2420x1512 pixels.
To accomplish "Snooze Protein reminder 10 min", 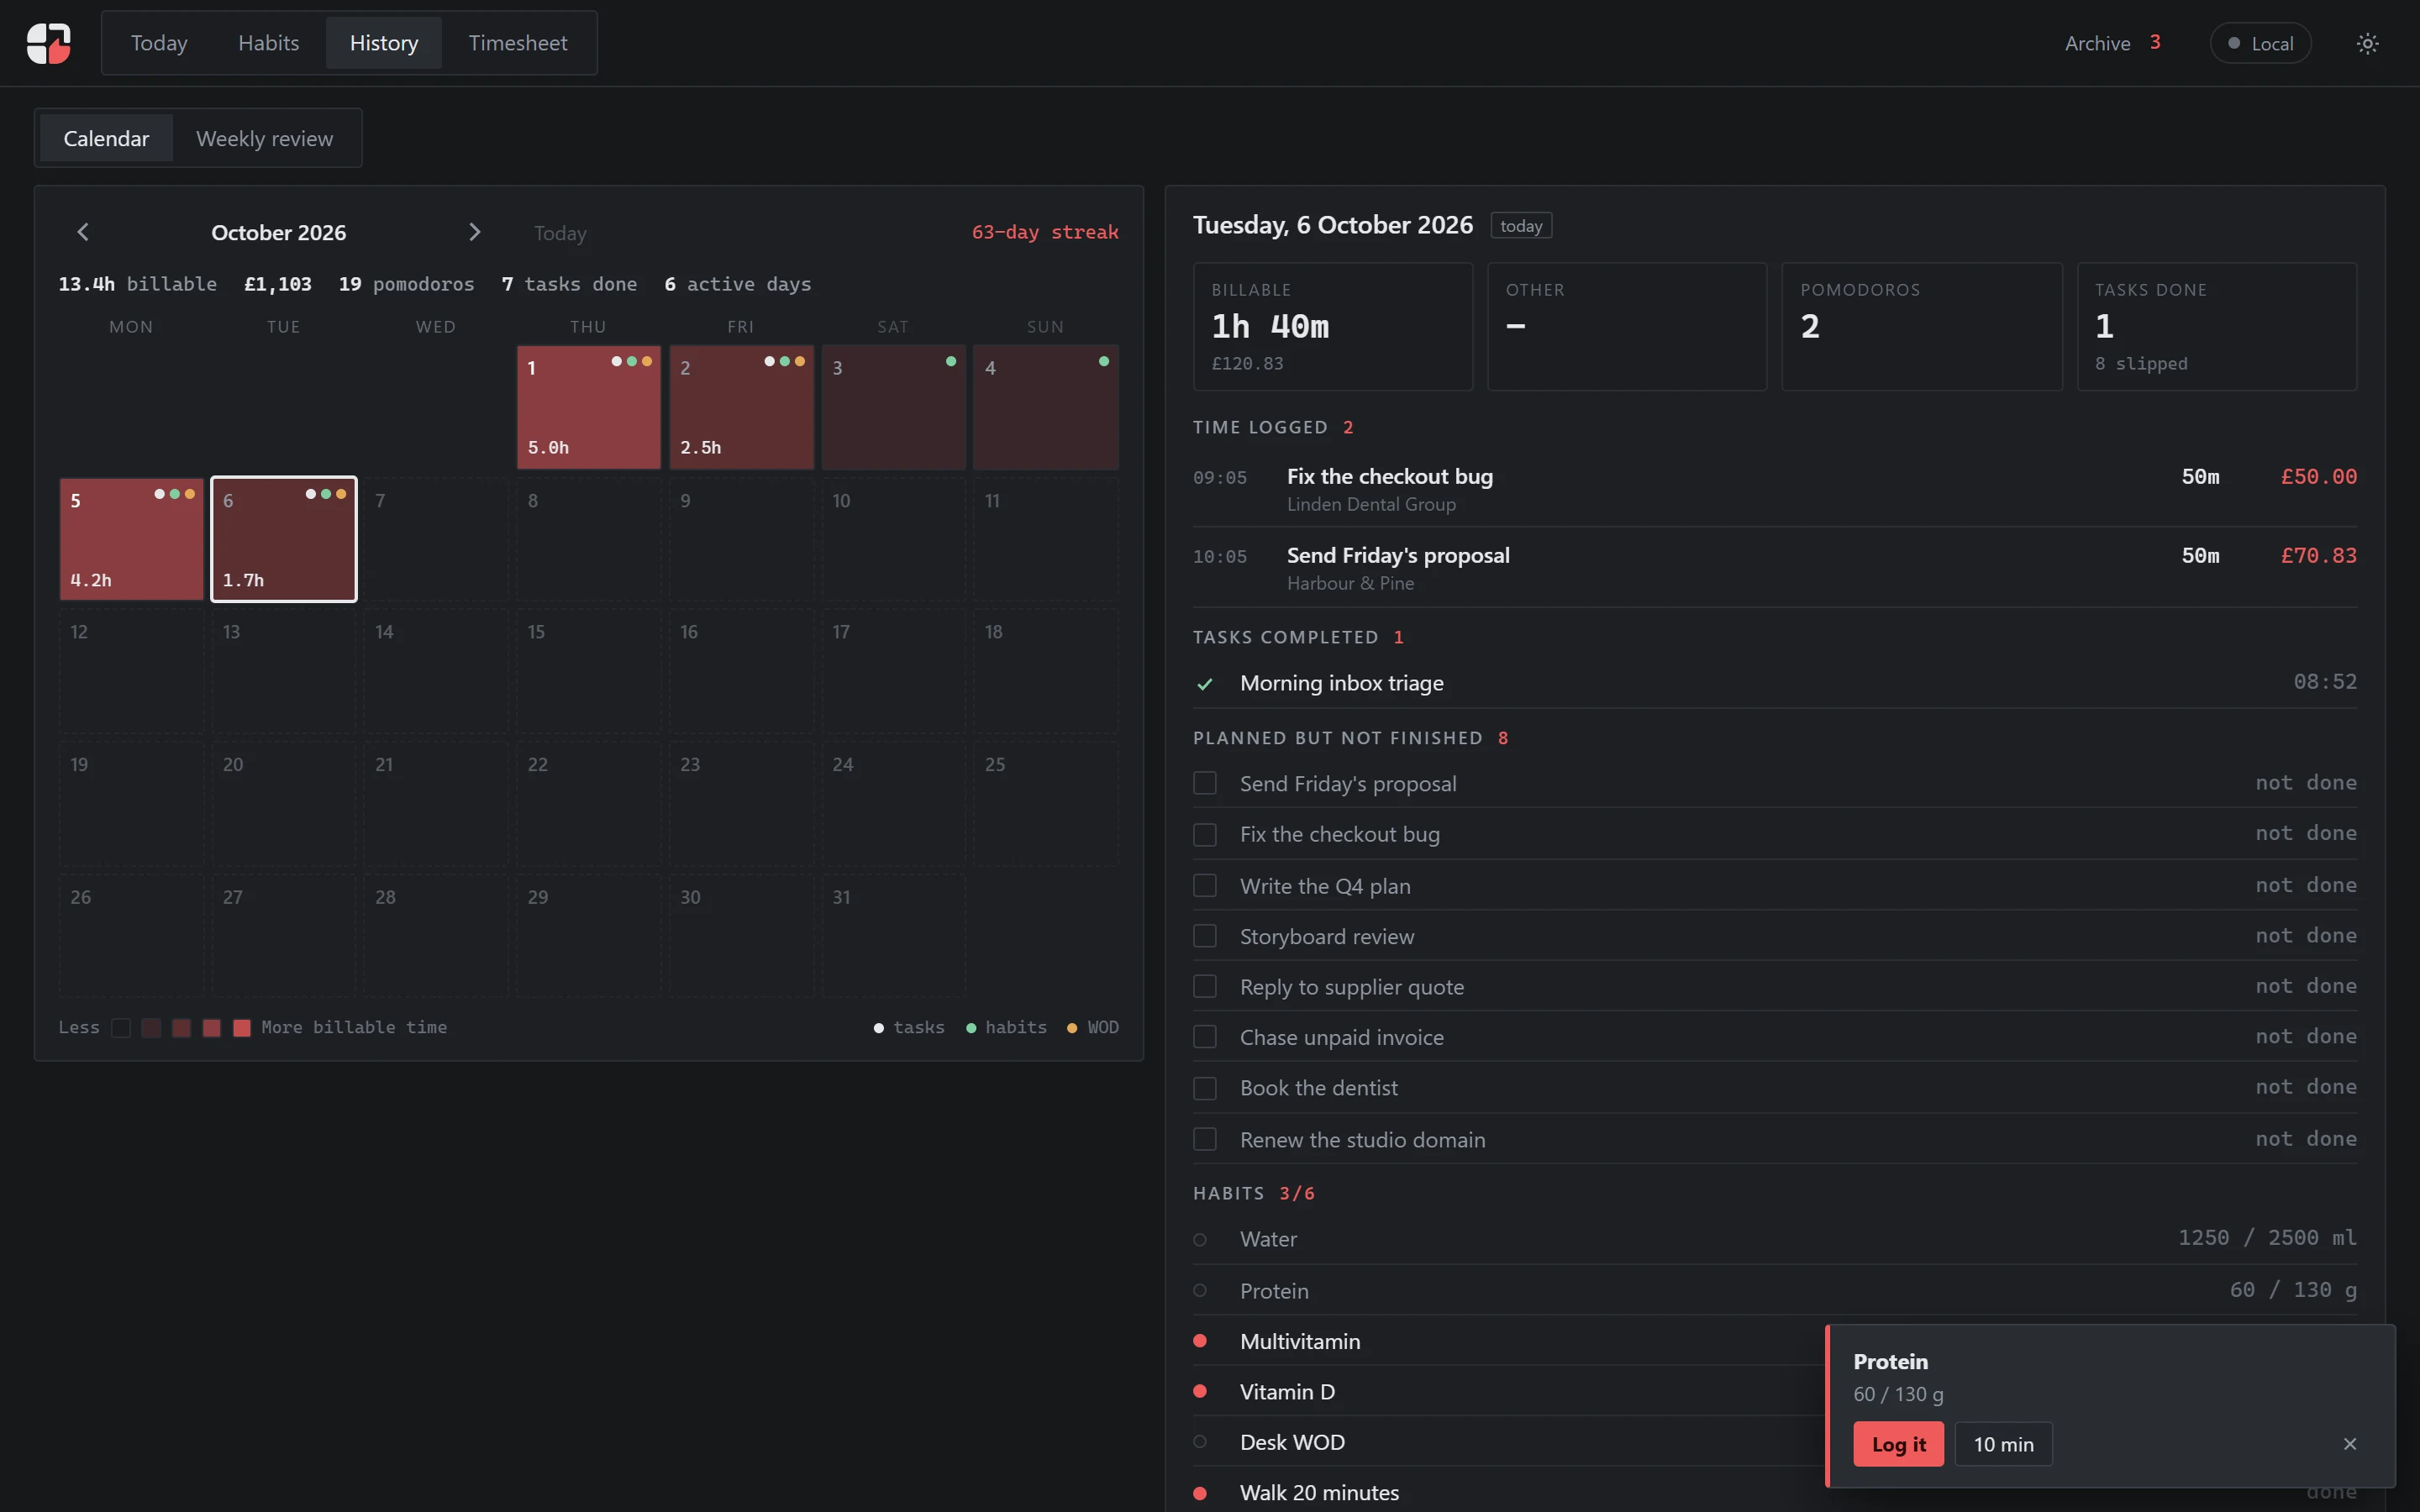I will point(2003,1444).
